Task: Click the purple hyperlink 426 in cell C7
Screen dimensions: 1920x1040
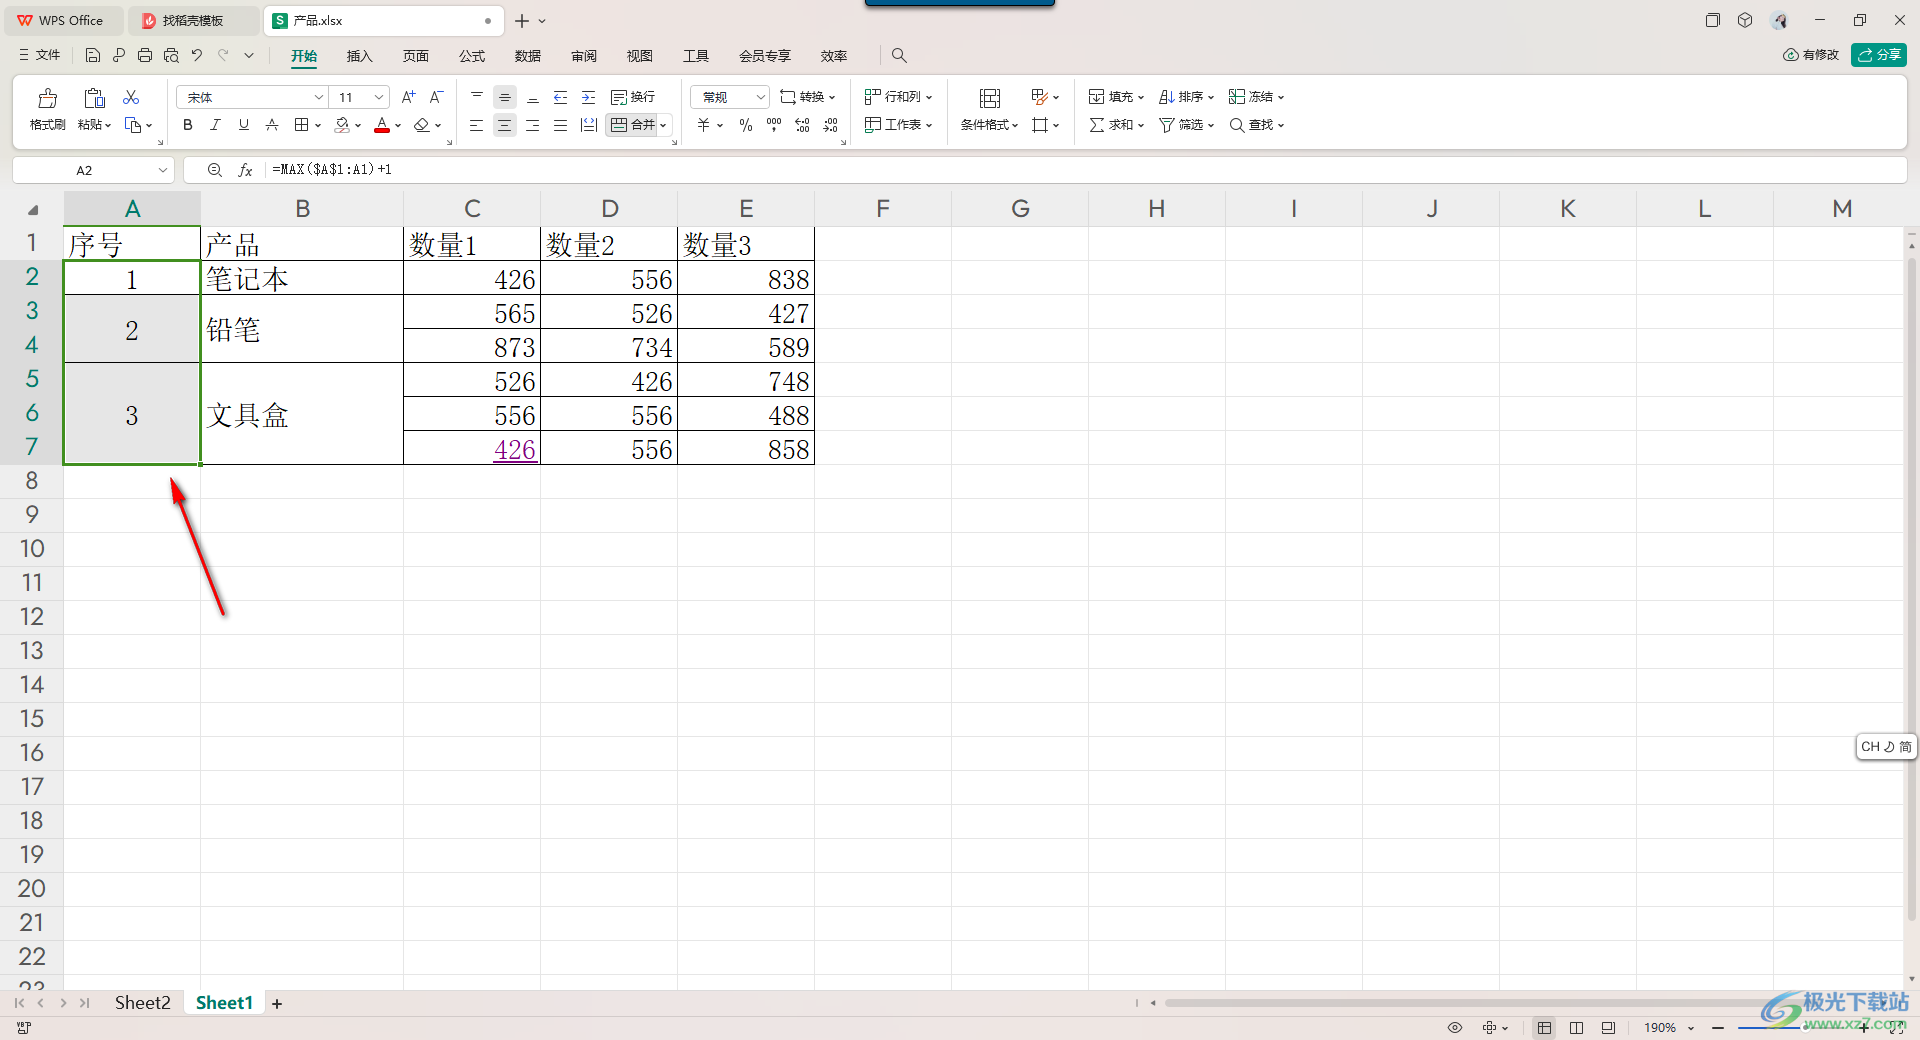Action: [x=514, y=450]
